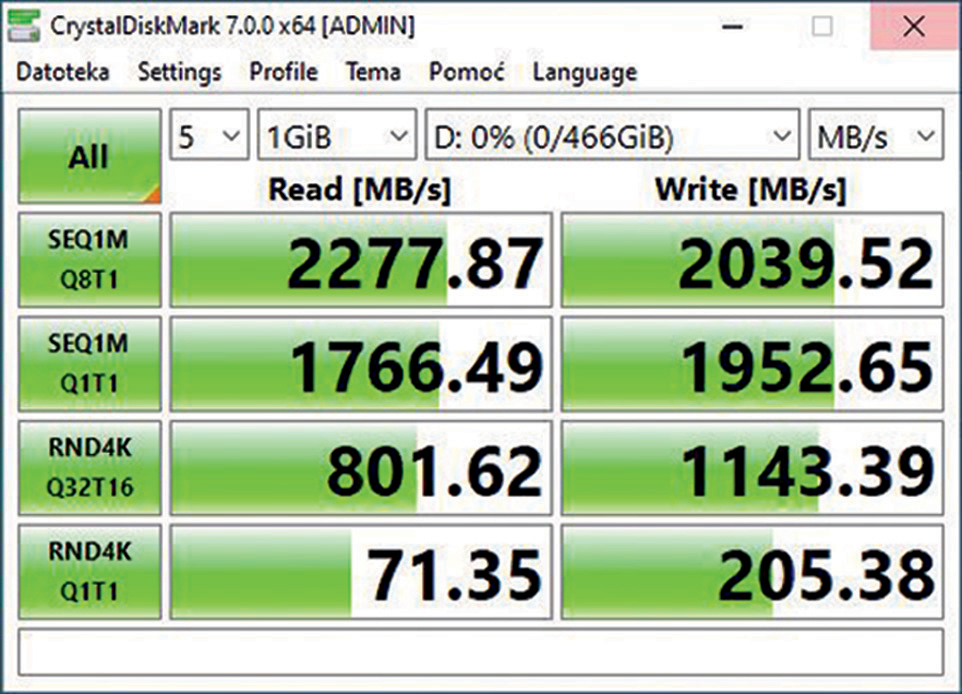
Task: Open the Language menu
Action: coord(585,73)
